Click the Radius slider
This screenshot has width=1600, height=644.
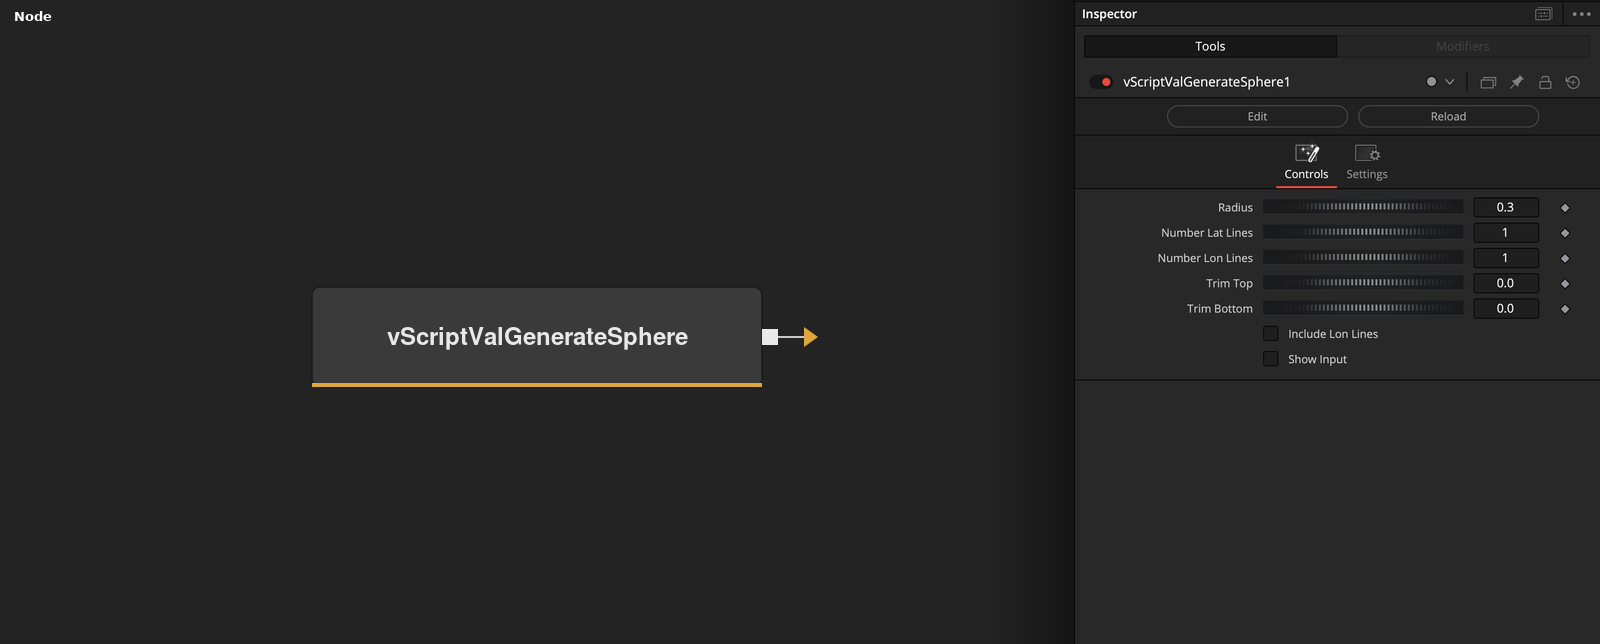point(1363,207)
